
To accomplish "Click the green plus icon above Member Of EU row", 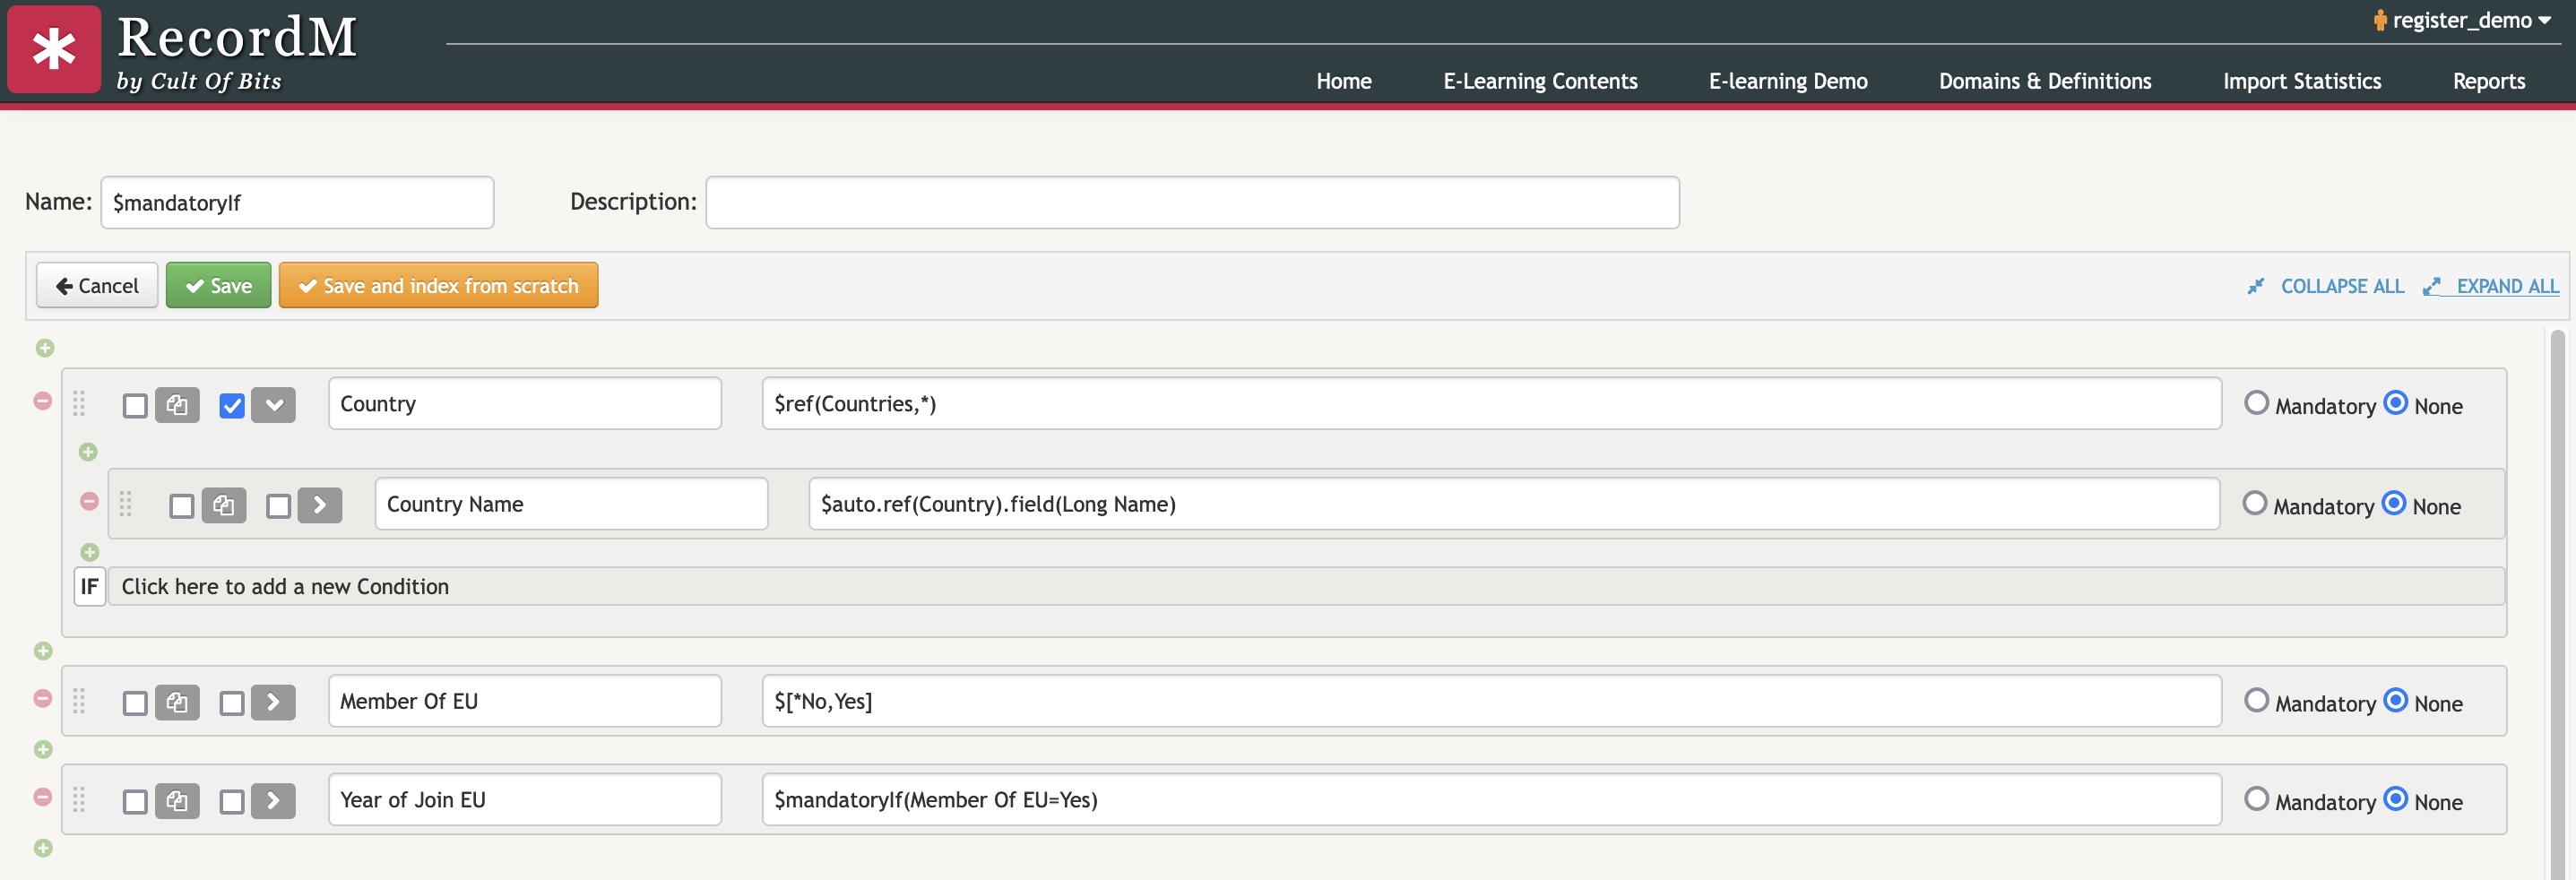I will [43, 651].
